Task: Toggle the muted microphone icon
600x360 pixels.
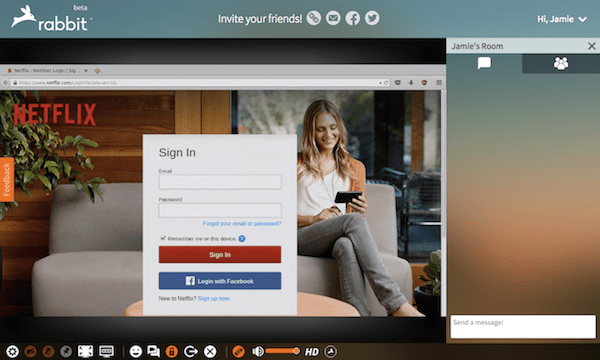Action: (x=48, y=351)
